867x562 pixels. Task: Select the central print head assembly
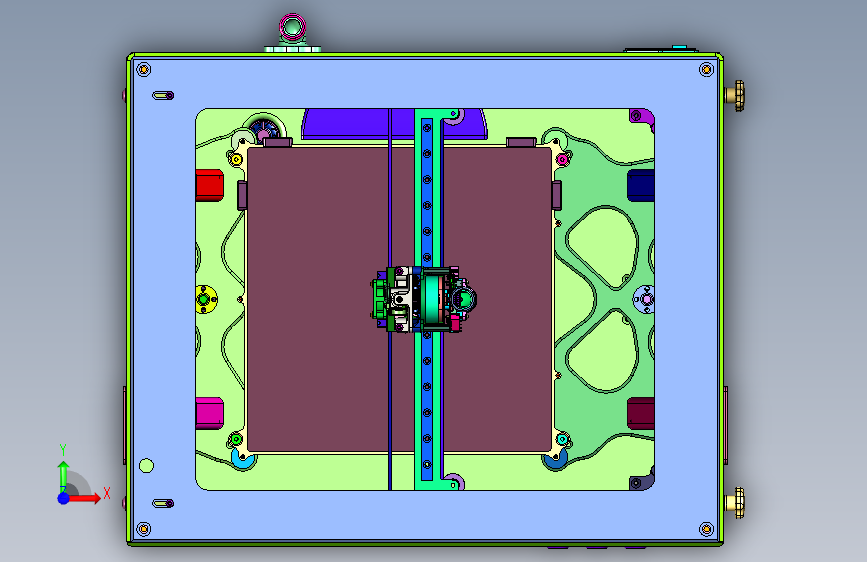point(424,299)
